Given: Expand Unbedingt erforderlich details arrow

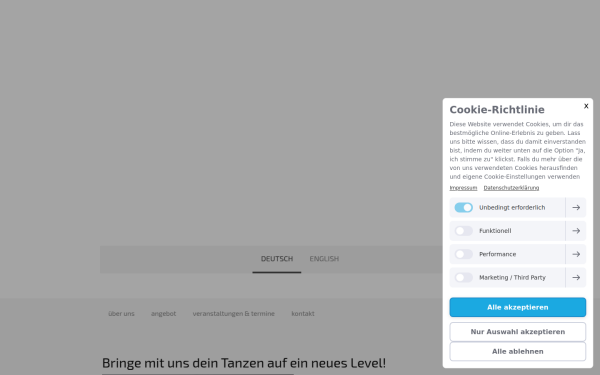Looking at the screenshot, I should [576, 207].
